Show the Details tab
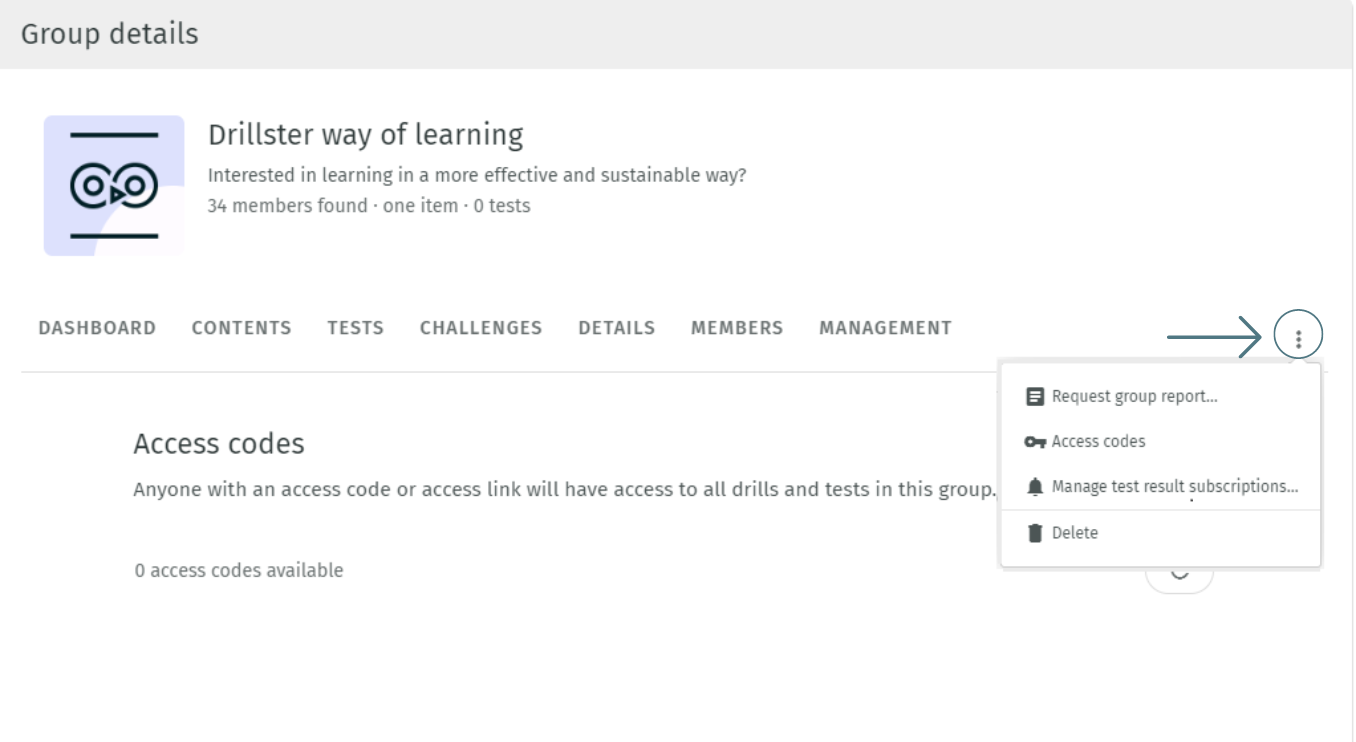The width and height of the screenshot is (1356, 742). (616, 328)
